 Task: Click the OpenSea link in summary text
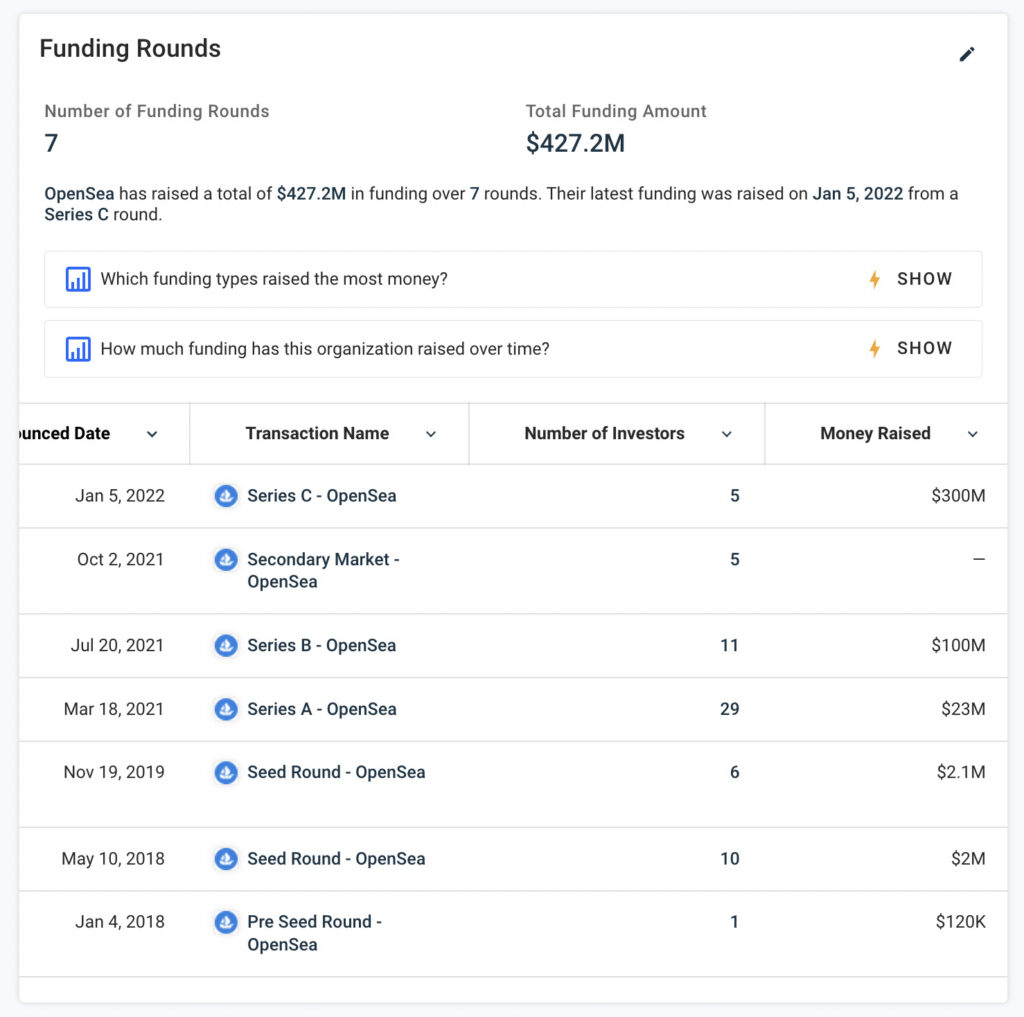coord(79,194)
